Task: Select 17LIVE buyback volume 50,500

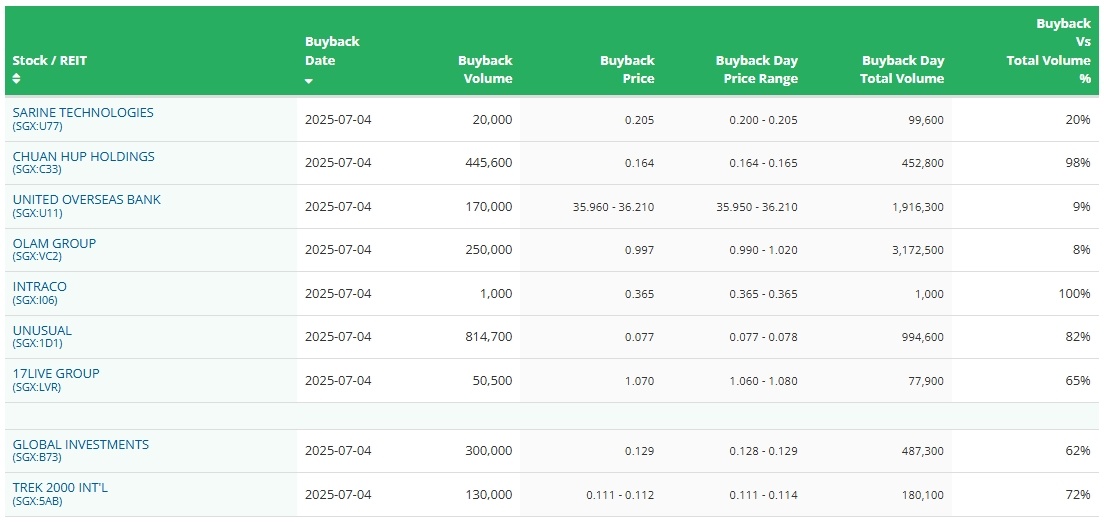Action: coord(492,380)
